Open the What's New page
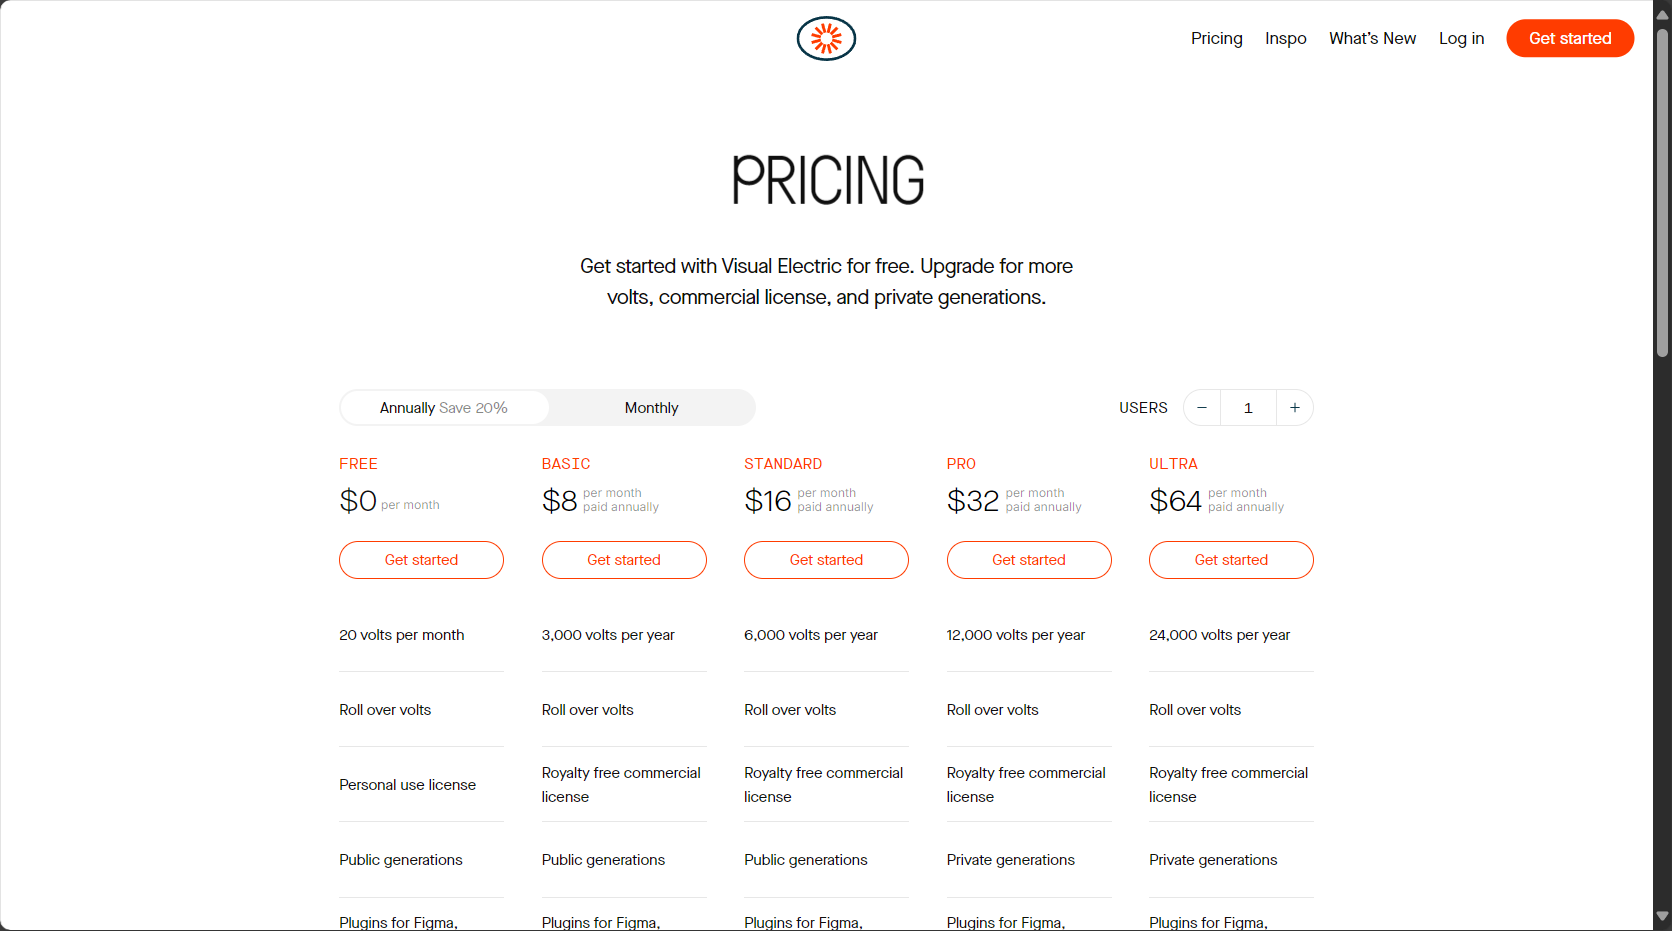This screenshot has height=931, width=1672. pos(1372,38)
